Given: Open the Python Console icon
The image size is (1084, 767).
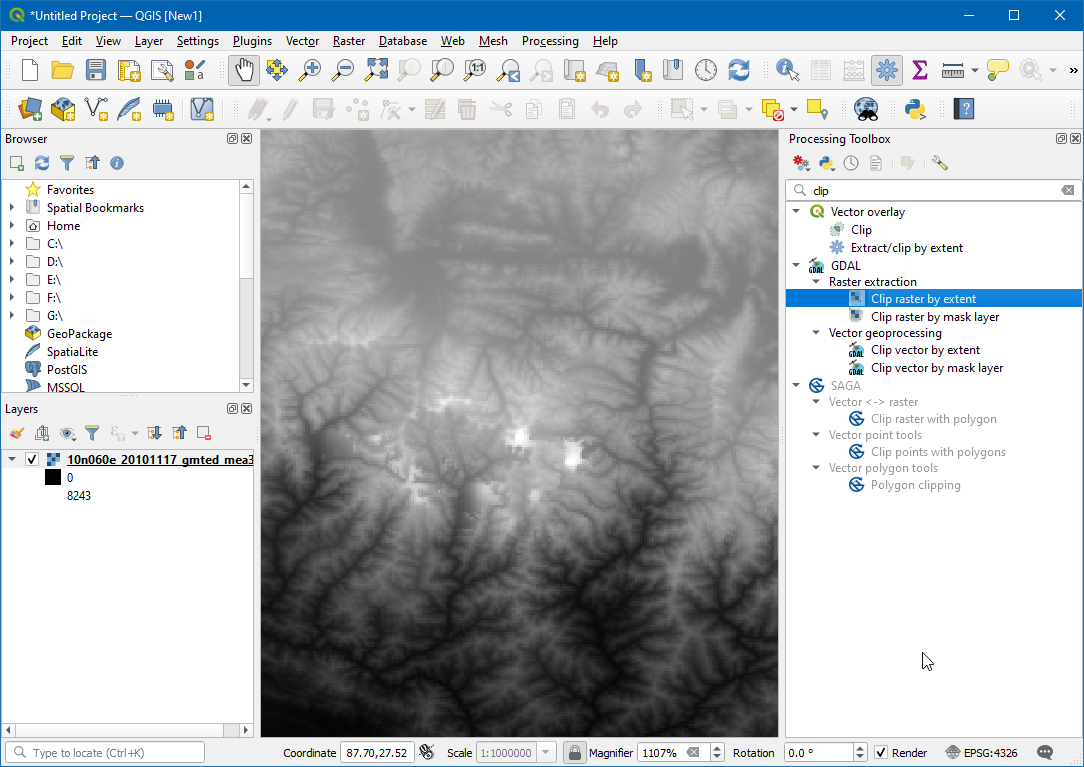Looking at the screenshot, I should [x=914, y=108].
